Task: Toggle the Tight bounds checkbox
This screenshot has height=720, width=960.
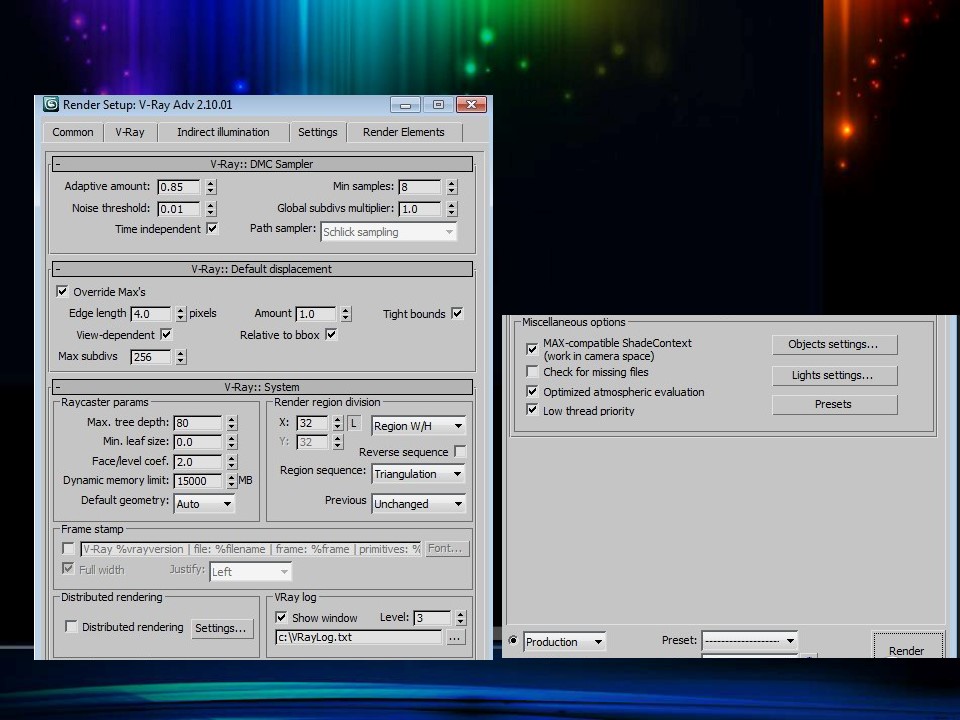Action: click(x=457, y=313)
